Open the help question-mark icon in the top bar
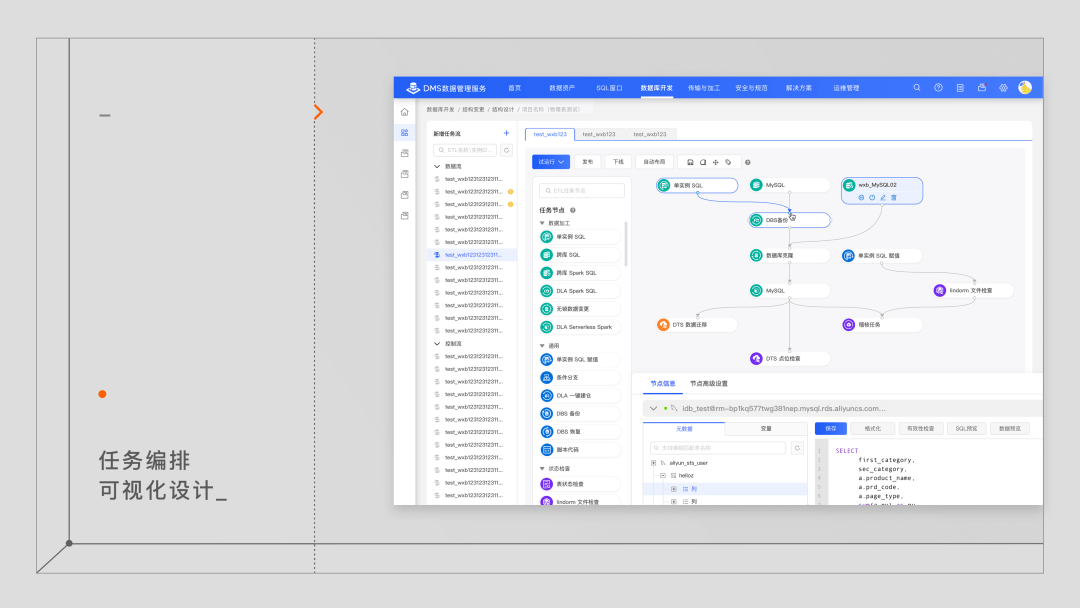The image size is (1080, 608). (x=938, y=88)
